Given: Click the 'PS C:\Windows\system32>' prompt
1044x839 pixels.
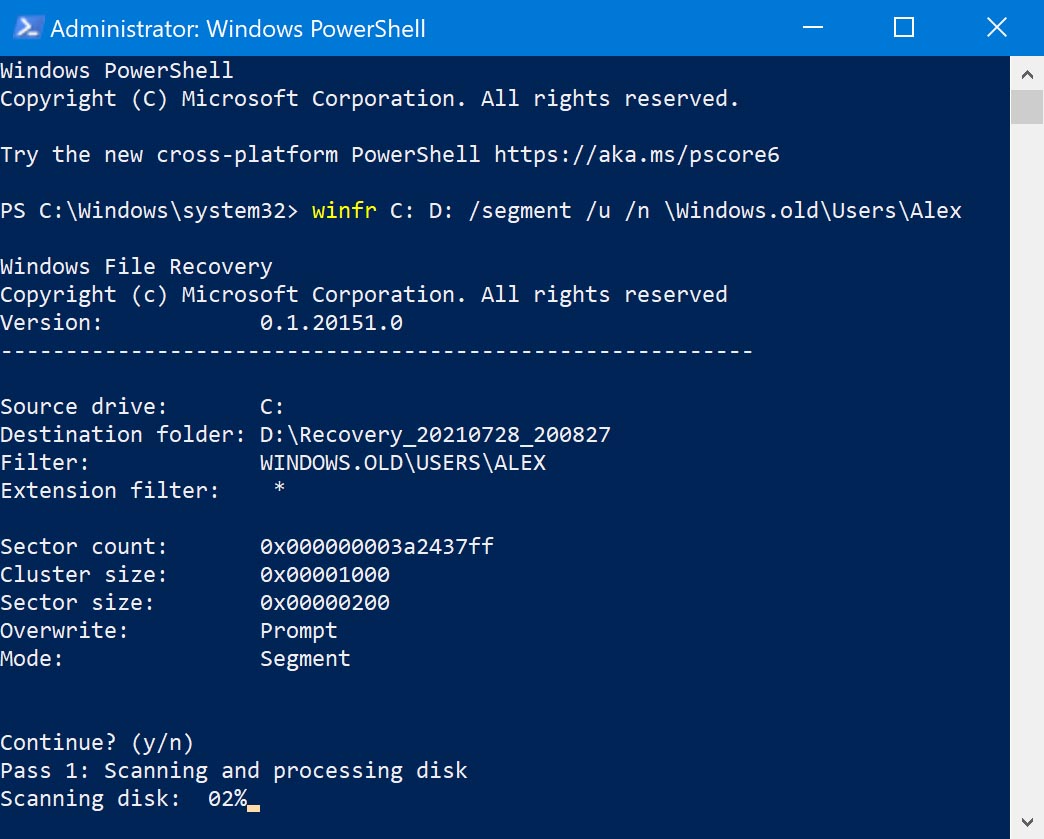Looking at the screenshot, I should tap(149, 211).
